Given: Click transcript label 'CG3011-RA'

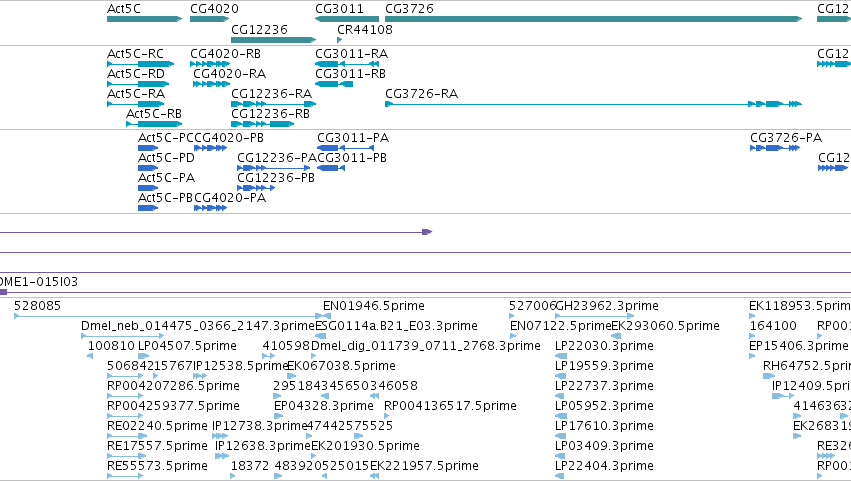Looking at the screenshot, I should point(352,54).
